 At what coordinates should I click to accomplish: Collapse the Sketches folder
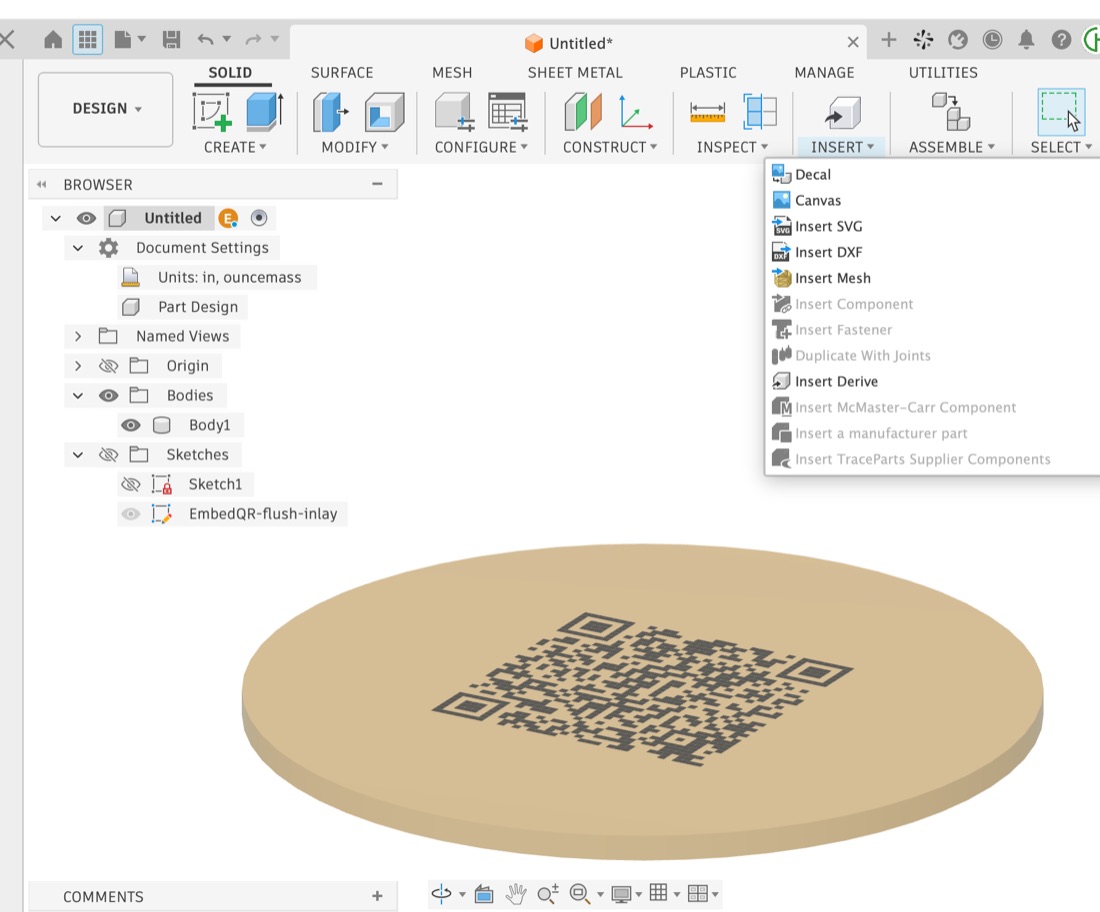(78, 455)
